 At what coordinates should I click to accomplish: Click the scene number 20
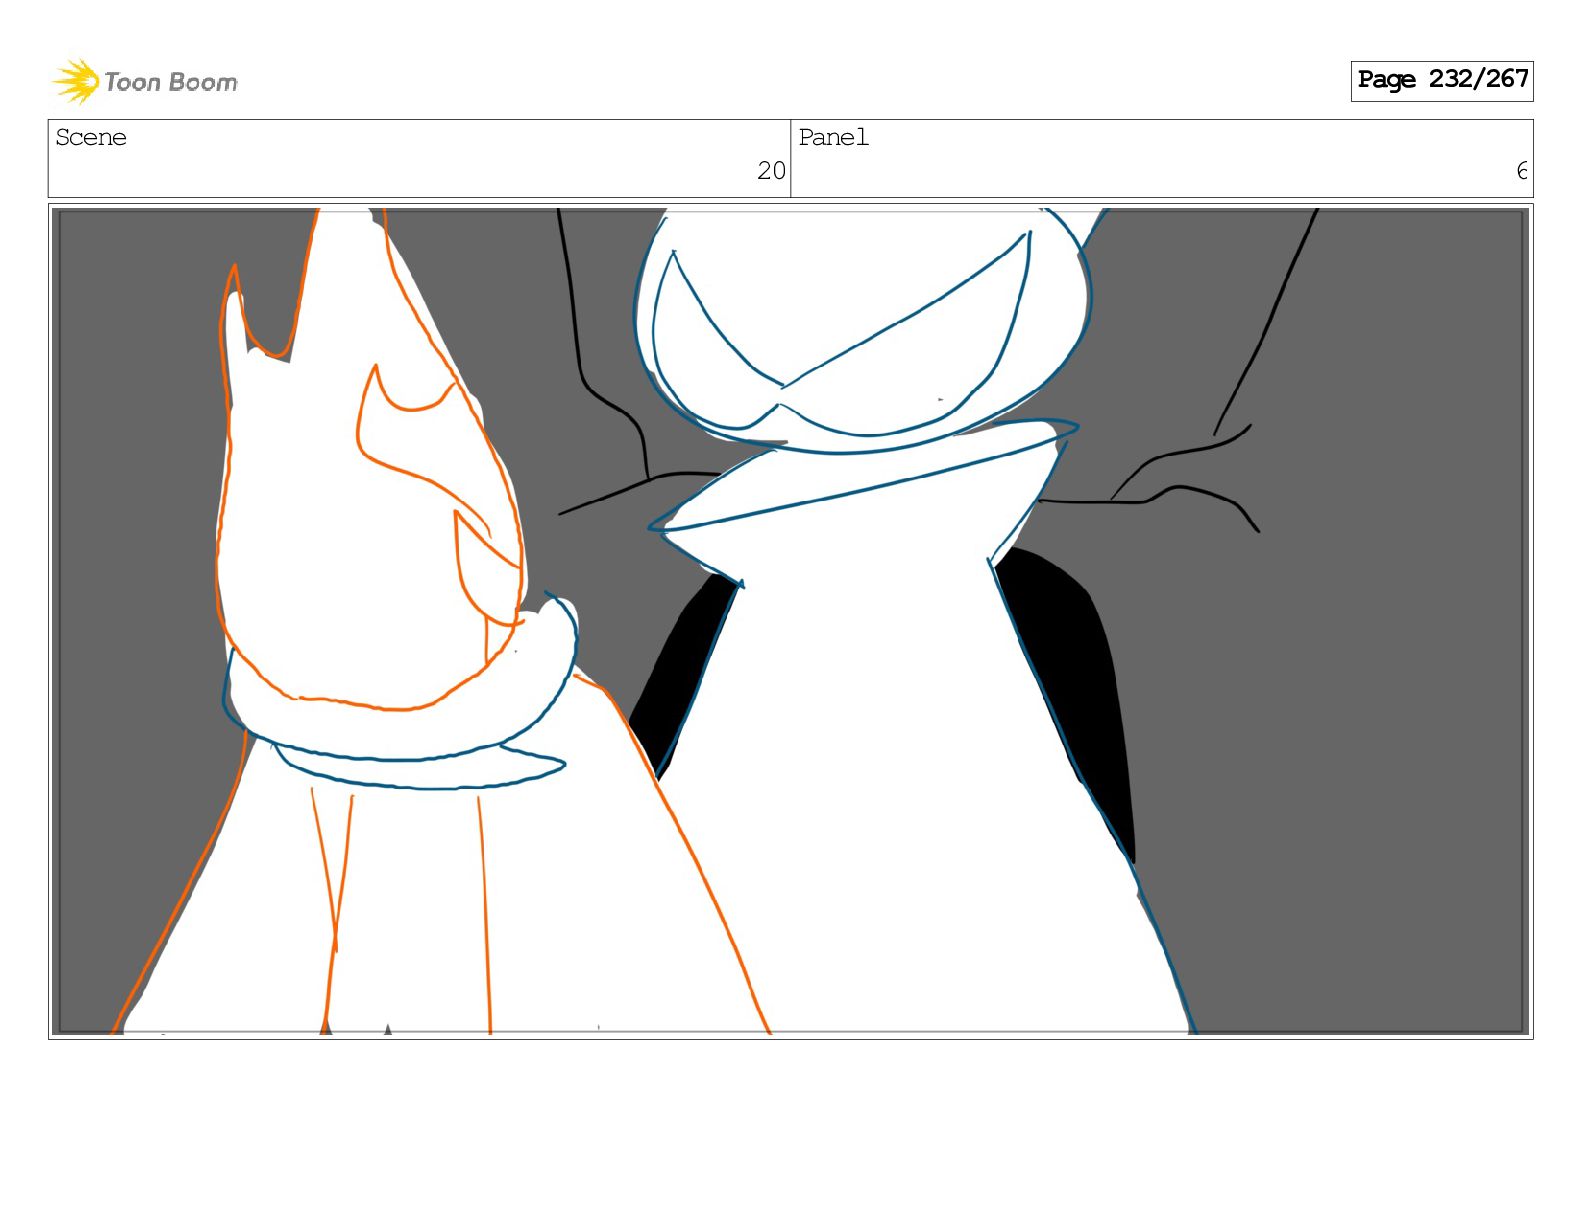771,171
